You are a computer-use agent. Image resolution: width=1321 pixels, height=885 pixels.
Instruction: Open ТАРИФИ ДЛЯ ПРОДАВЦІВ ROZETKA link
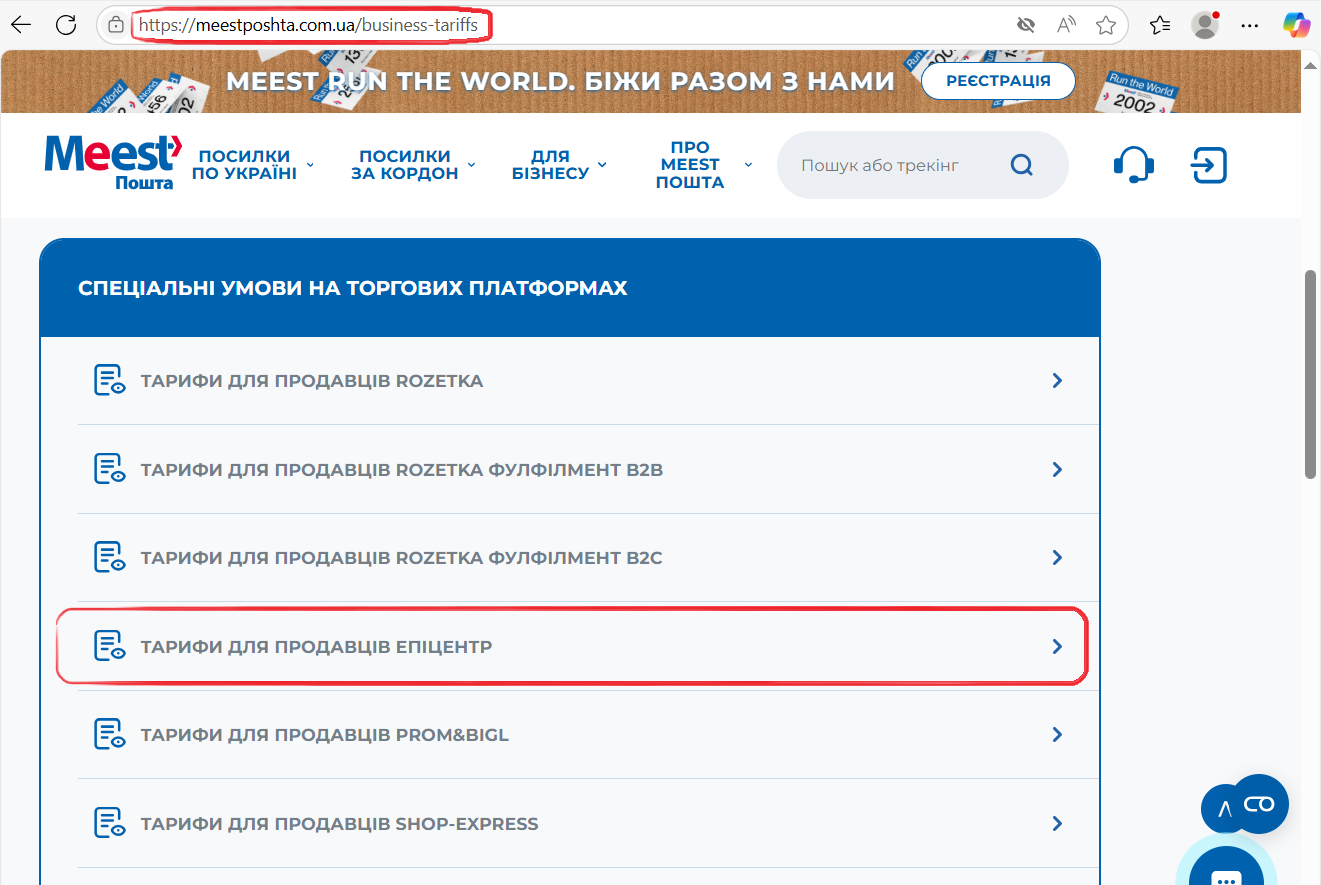[312, 381]
